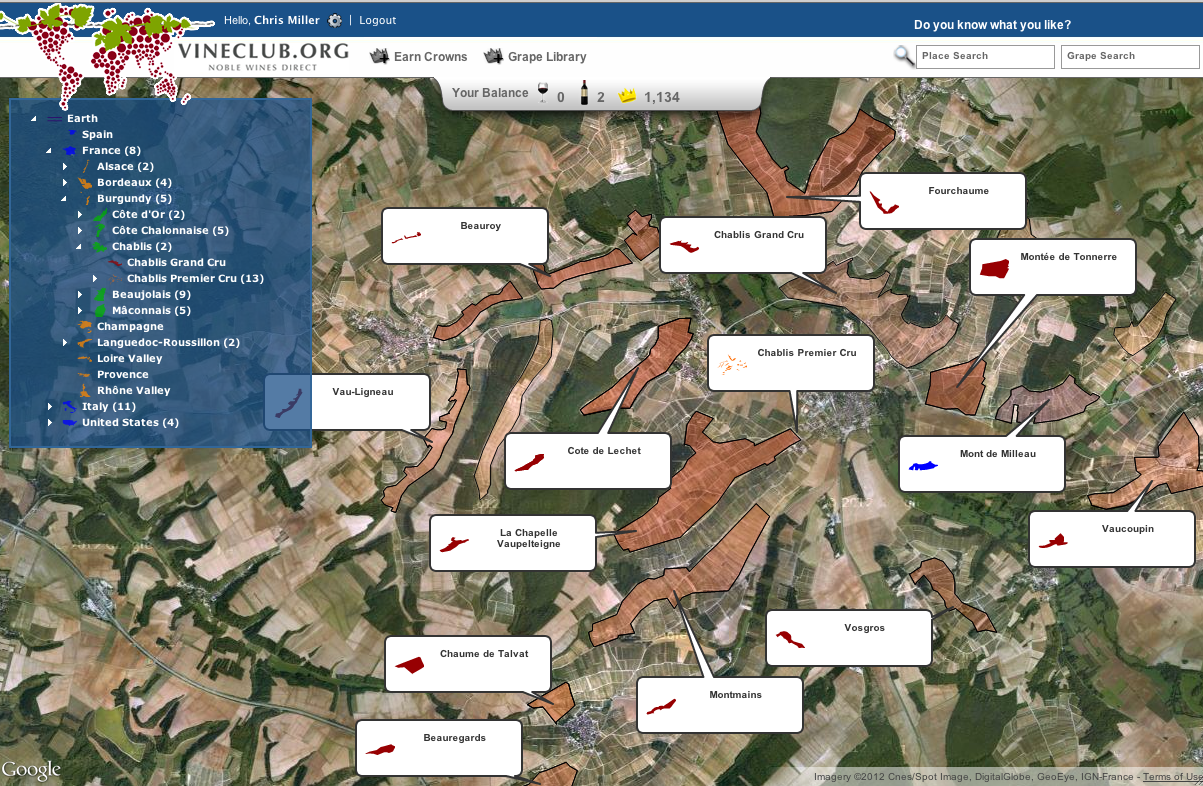
Task: Click the Fourchaume vineyard shape icon
Action: click(884, 203)
